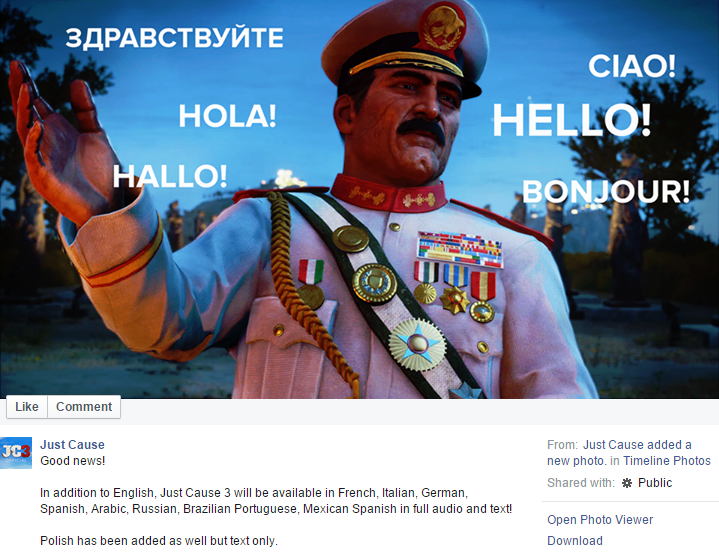This screenshot has height=559, width=719.
Task: Open the Timeline Photos album link
Action: point(667,461)
